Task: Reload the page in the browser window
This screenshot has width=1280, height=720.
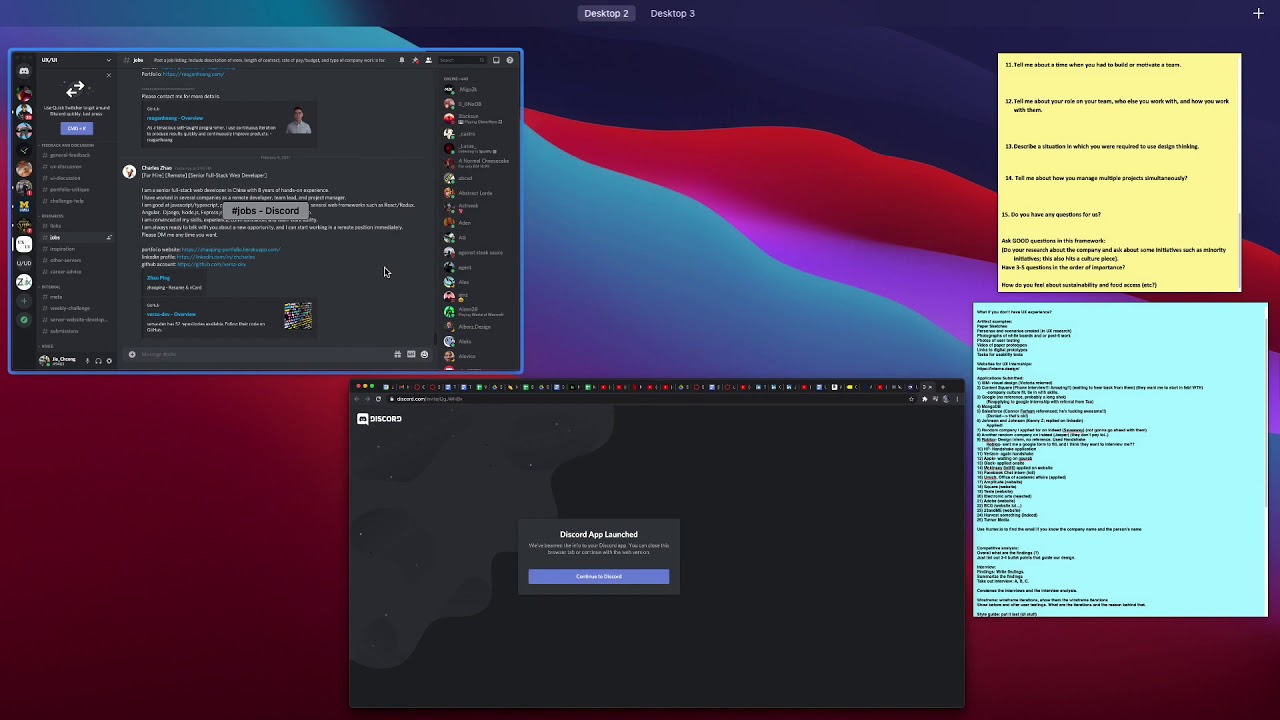Action: tap(378, 399)
